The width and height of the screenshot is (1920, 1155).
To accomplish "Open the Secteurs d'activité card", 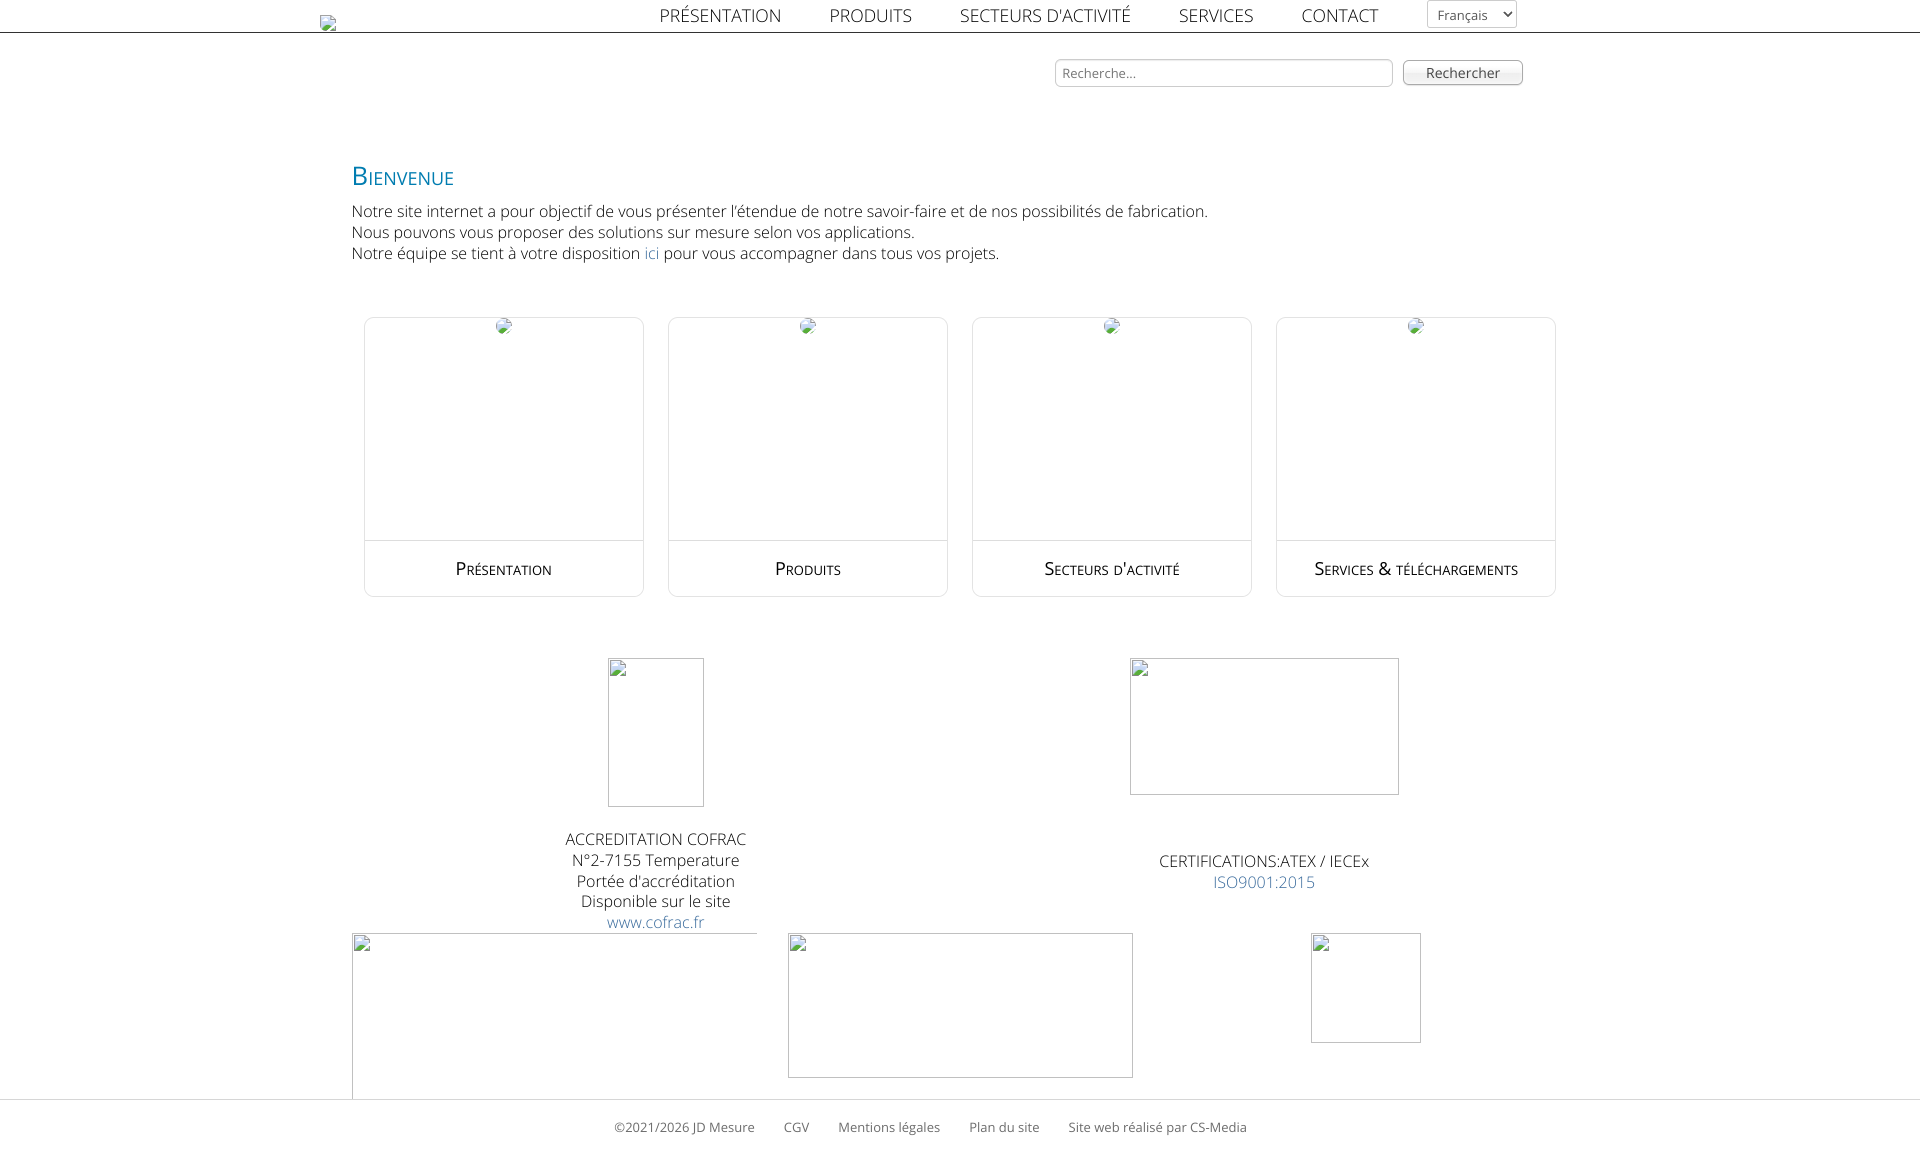I will pyautogui.click(x=1112, y=457).
